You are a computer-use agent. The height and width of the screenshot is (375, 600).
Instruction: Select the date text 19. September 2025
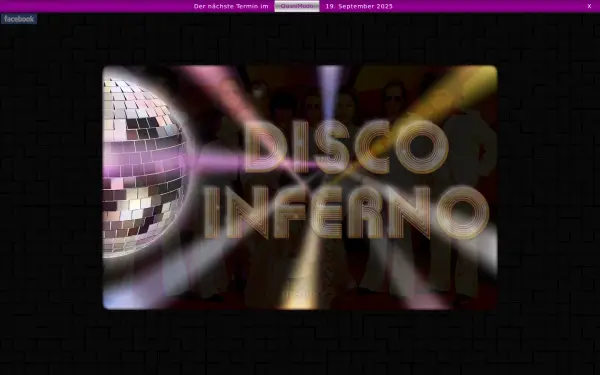(x=359, y=6)
